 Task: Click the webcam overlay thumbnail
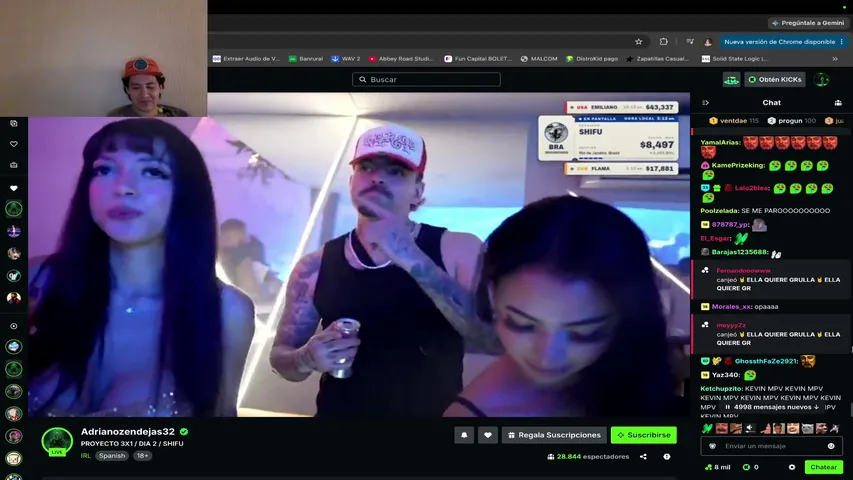click(103, 58)
